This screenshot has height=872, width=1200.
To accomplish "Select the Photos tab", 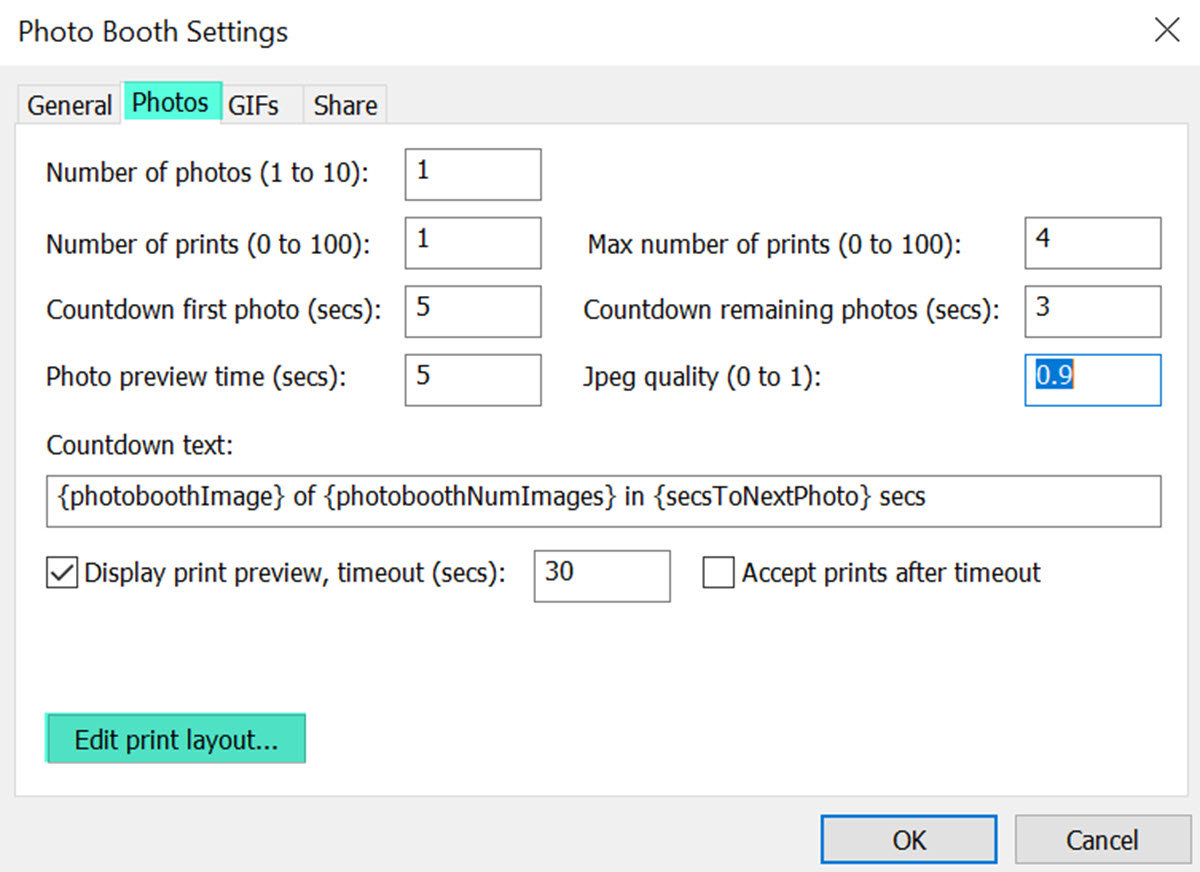I will pos(171,102).
